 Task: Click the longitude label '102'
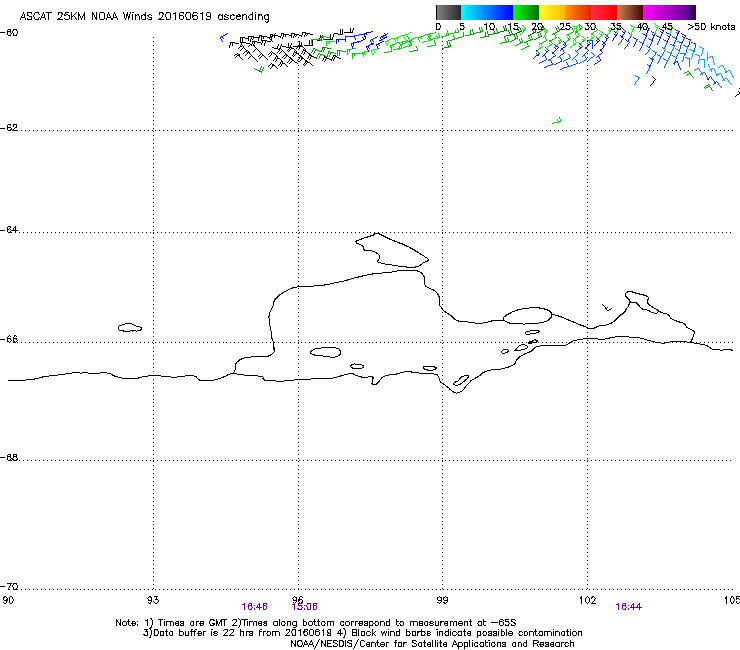coord(587,600)
